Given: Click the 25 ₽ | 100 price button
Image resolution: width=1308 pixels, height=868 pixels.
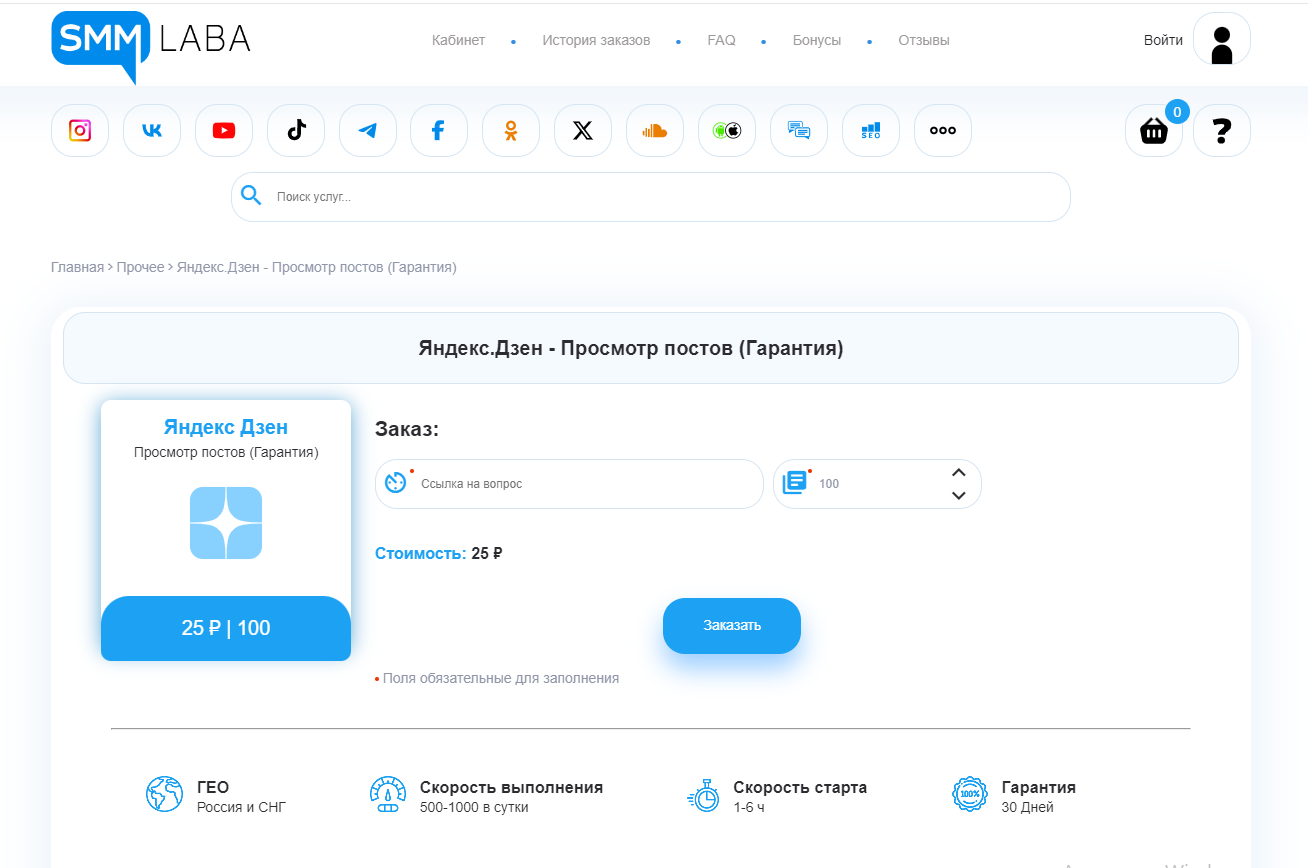Looking at the screenshot, I should coord(226,628).
